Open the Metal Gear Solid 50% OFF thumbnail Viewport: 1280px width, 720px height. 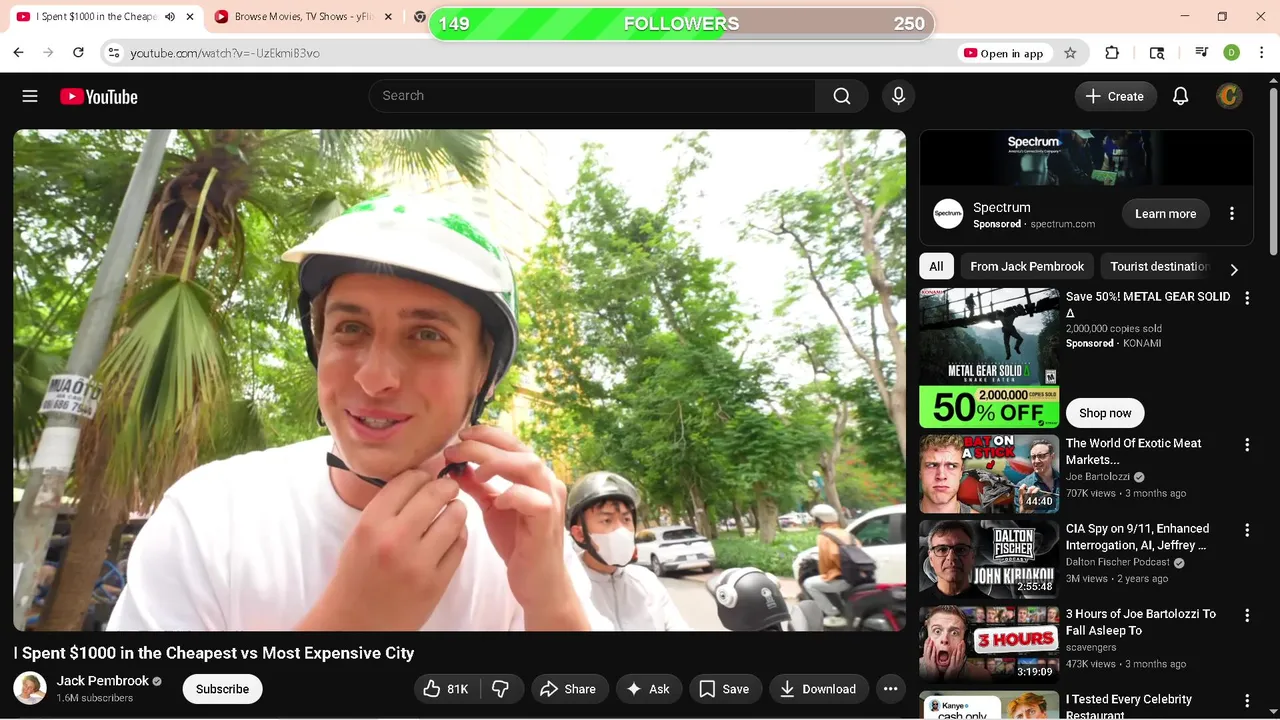[x=989, y=358]
